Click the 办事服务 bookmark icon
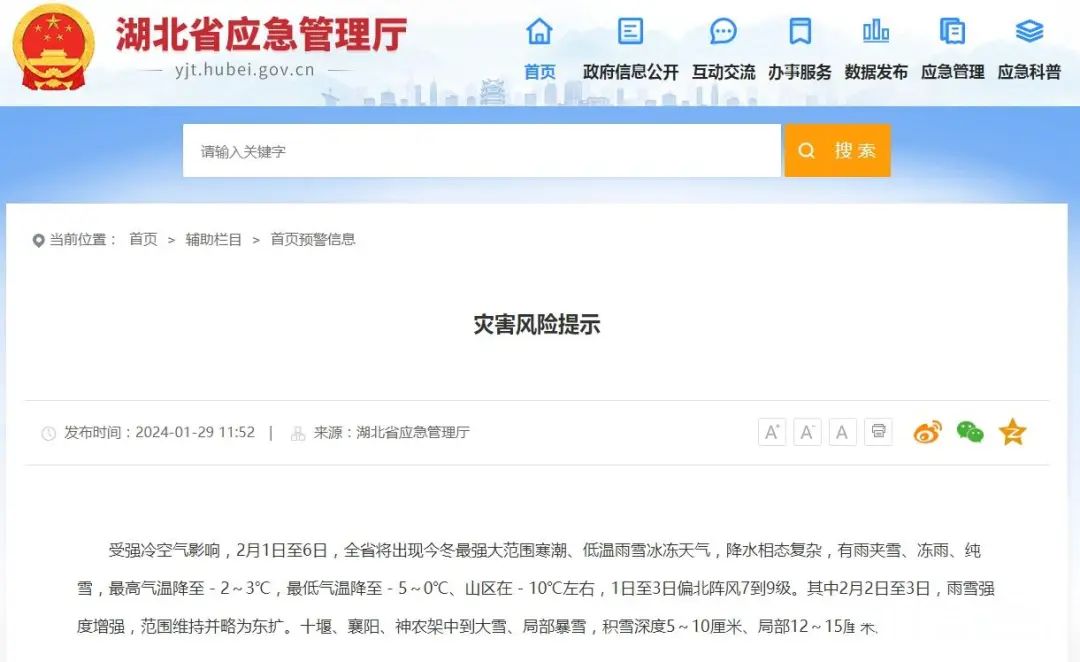The width and height of the screenshot is (1080, 662). point(799,32)
